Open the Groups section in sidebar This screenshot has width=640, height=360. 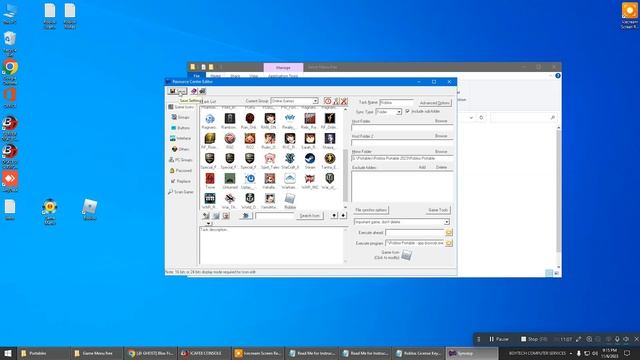tap(181, 117)
